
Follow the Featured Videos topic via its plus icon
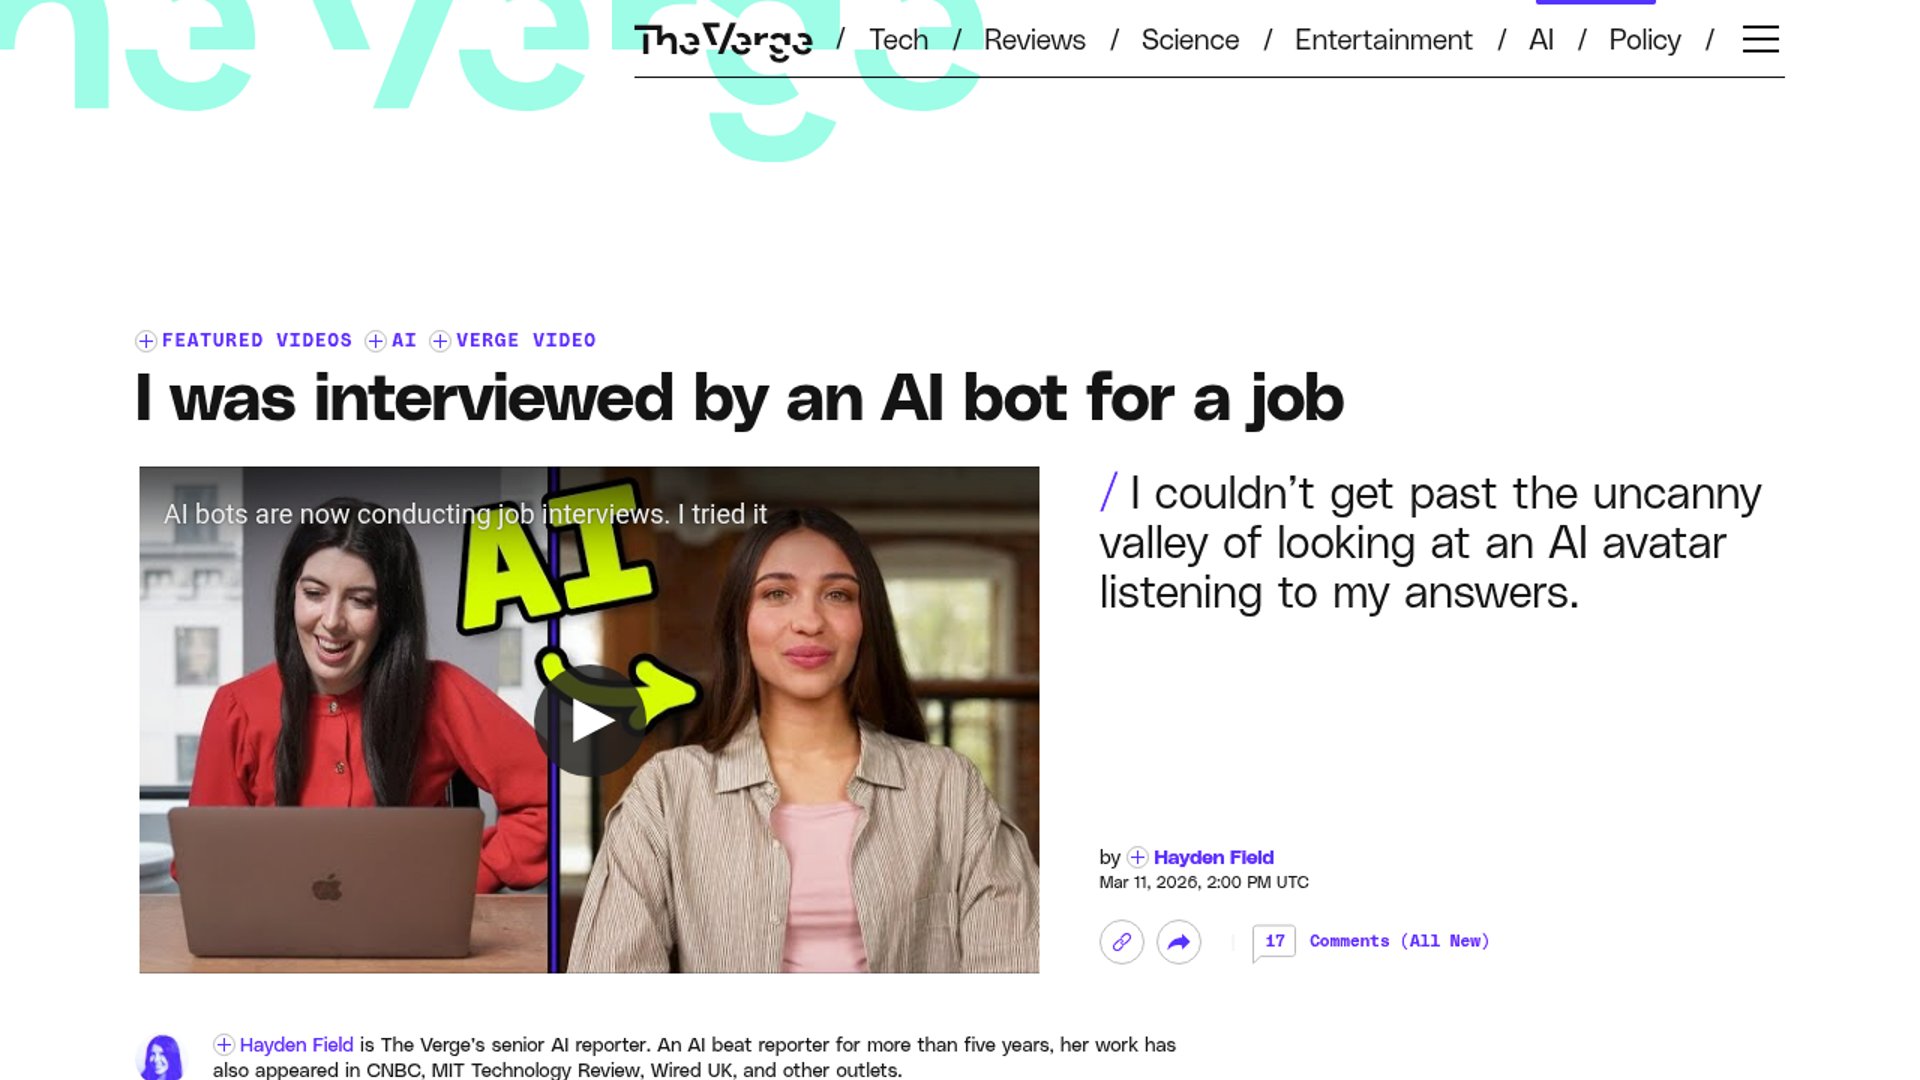click(146, 341)
